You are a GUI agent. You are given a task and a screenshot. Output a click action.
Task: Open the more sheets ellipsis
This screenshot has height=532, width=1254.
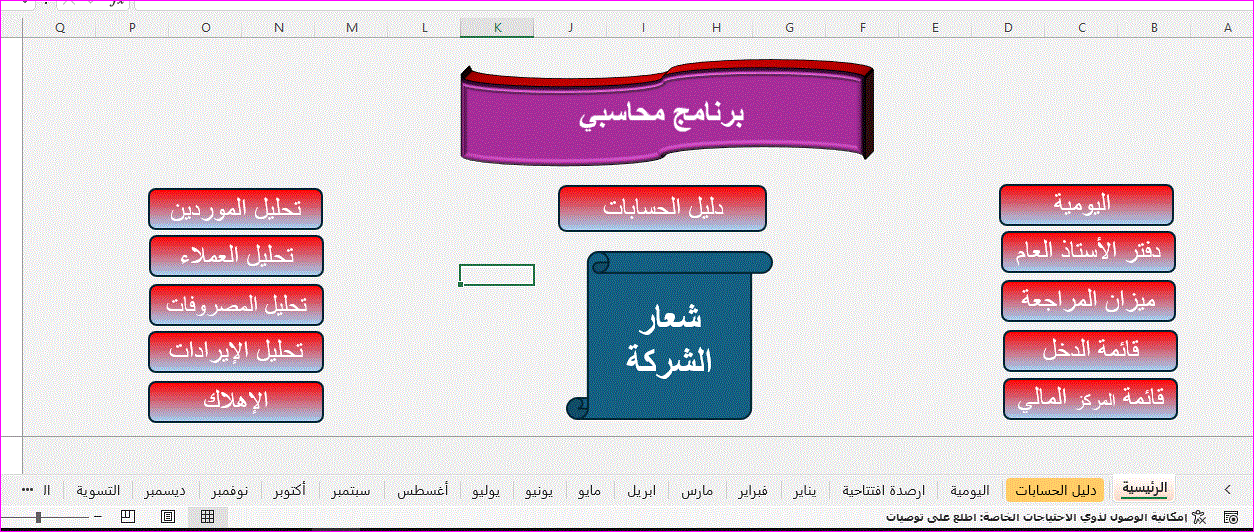click(x=25, y=490)
